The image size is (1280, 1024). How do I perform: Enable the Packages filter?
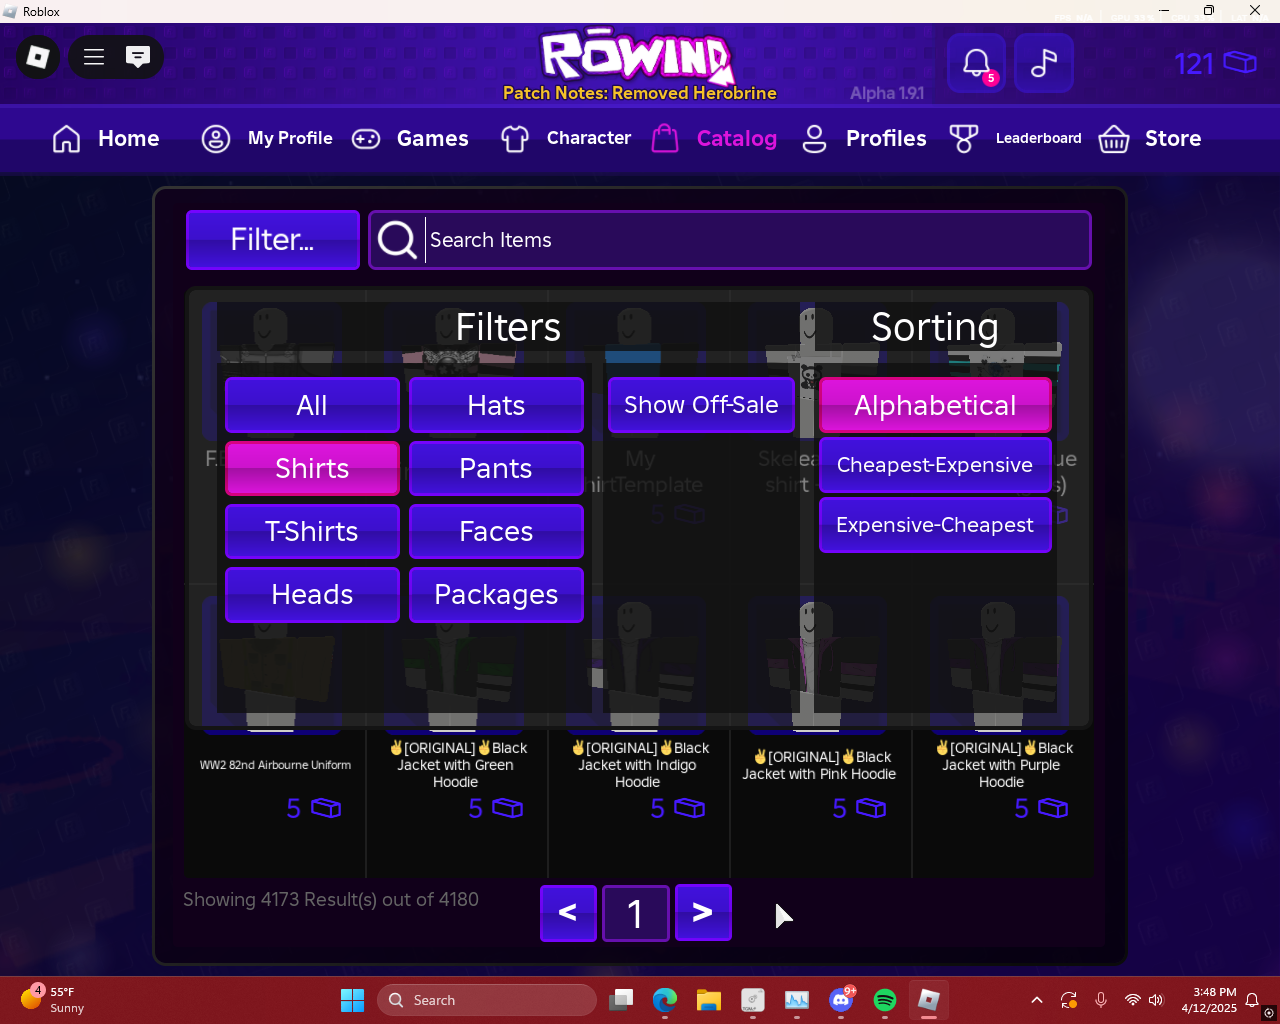[x=496, y=594]
